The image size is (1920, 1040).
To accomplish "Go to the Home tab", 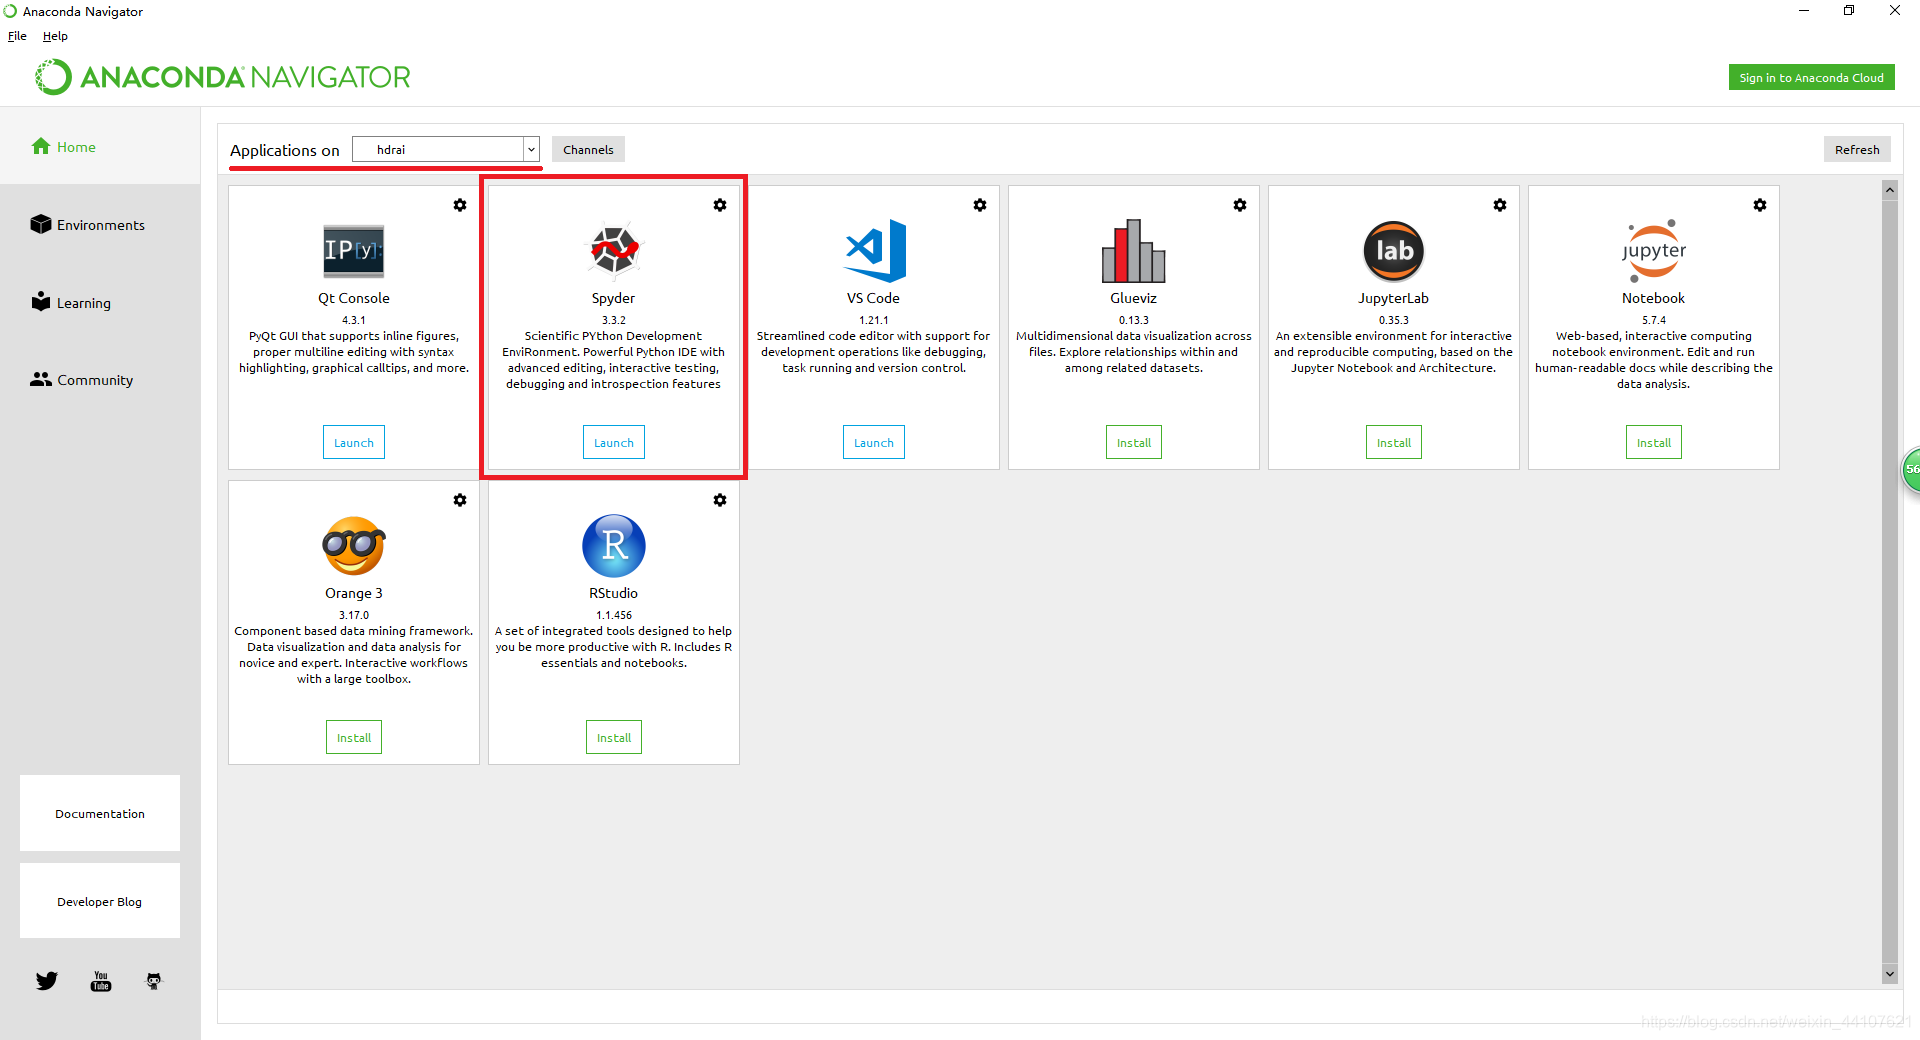I will pyautogui.click(x=100, y=147).
